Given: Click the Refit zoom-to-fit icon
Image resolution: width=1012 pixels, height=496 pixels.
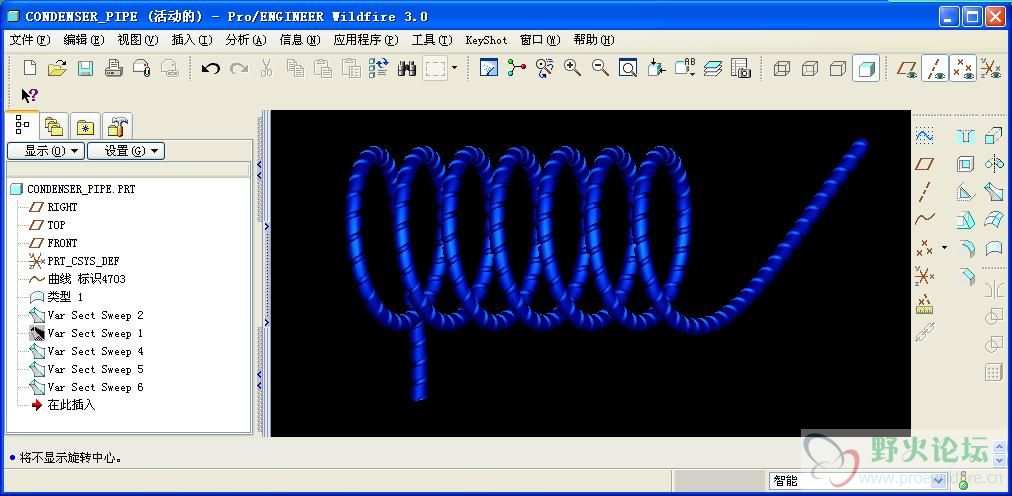Looking at the screenshot, I should [x=628, y=68].
